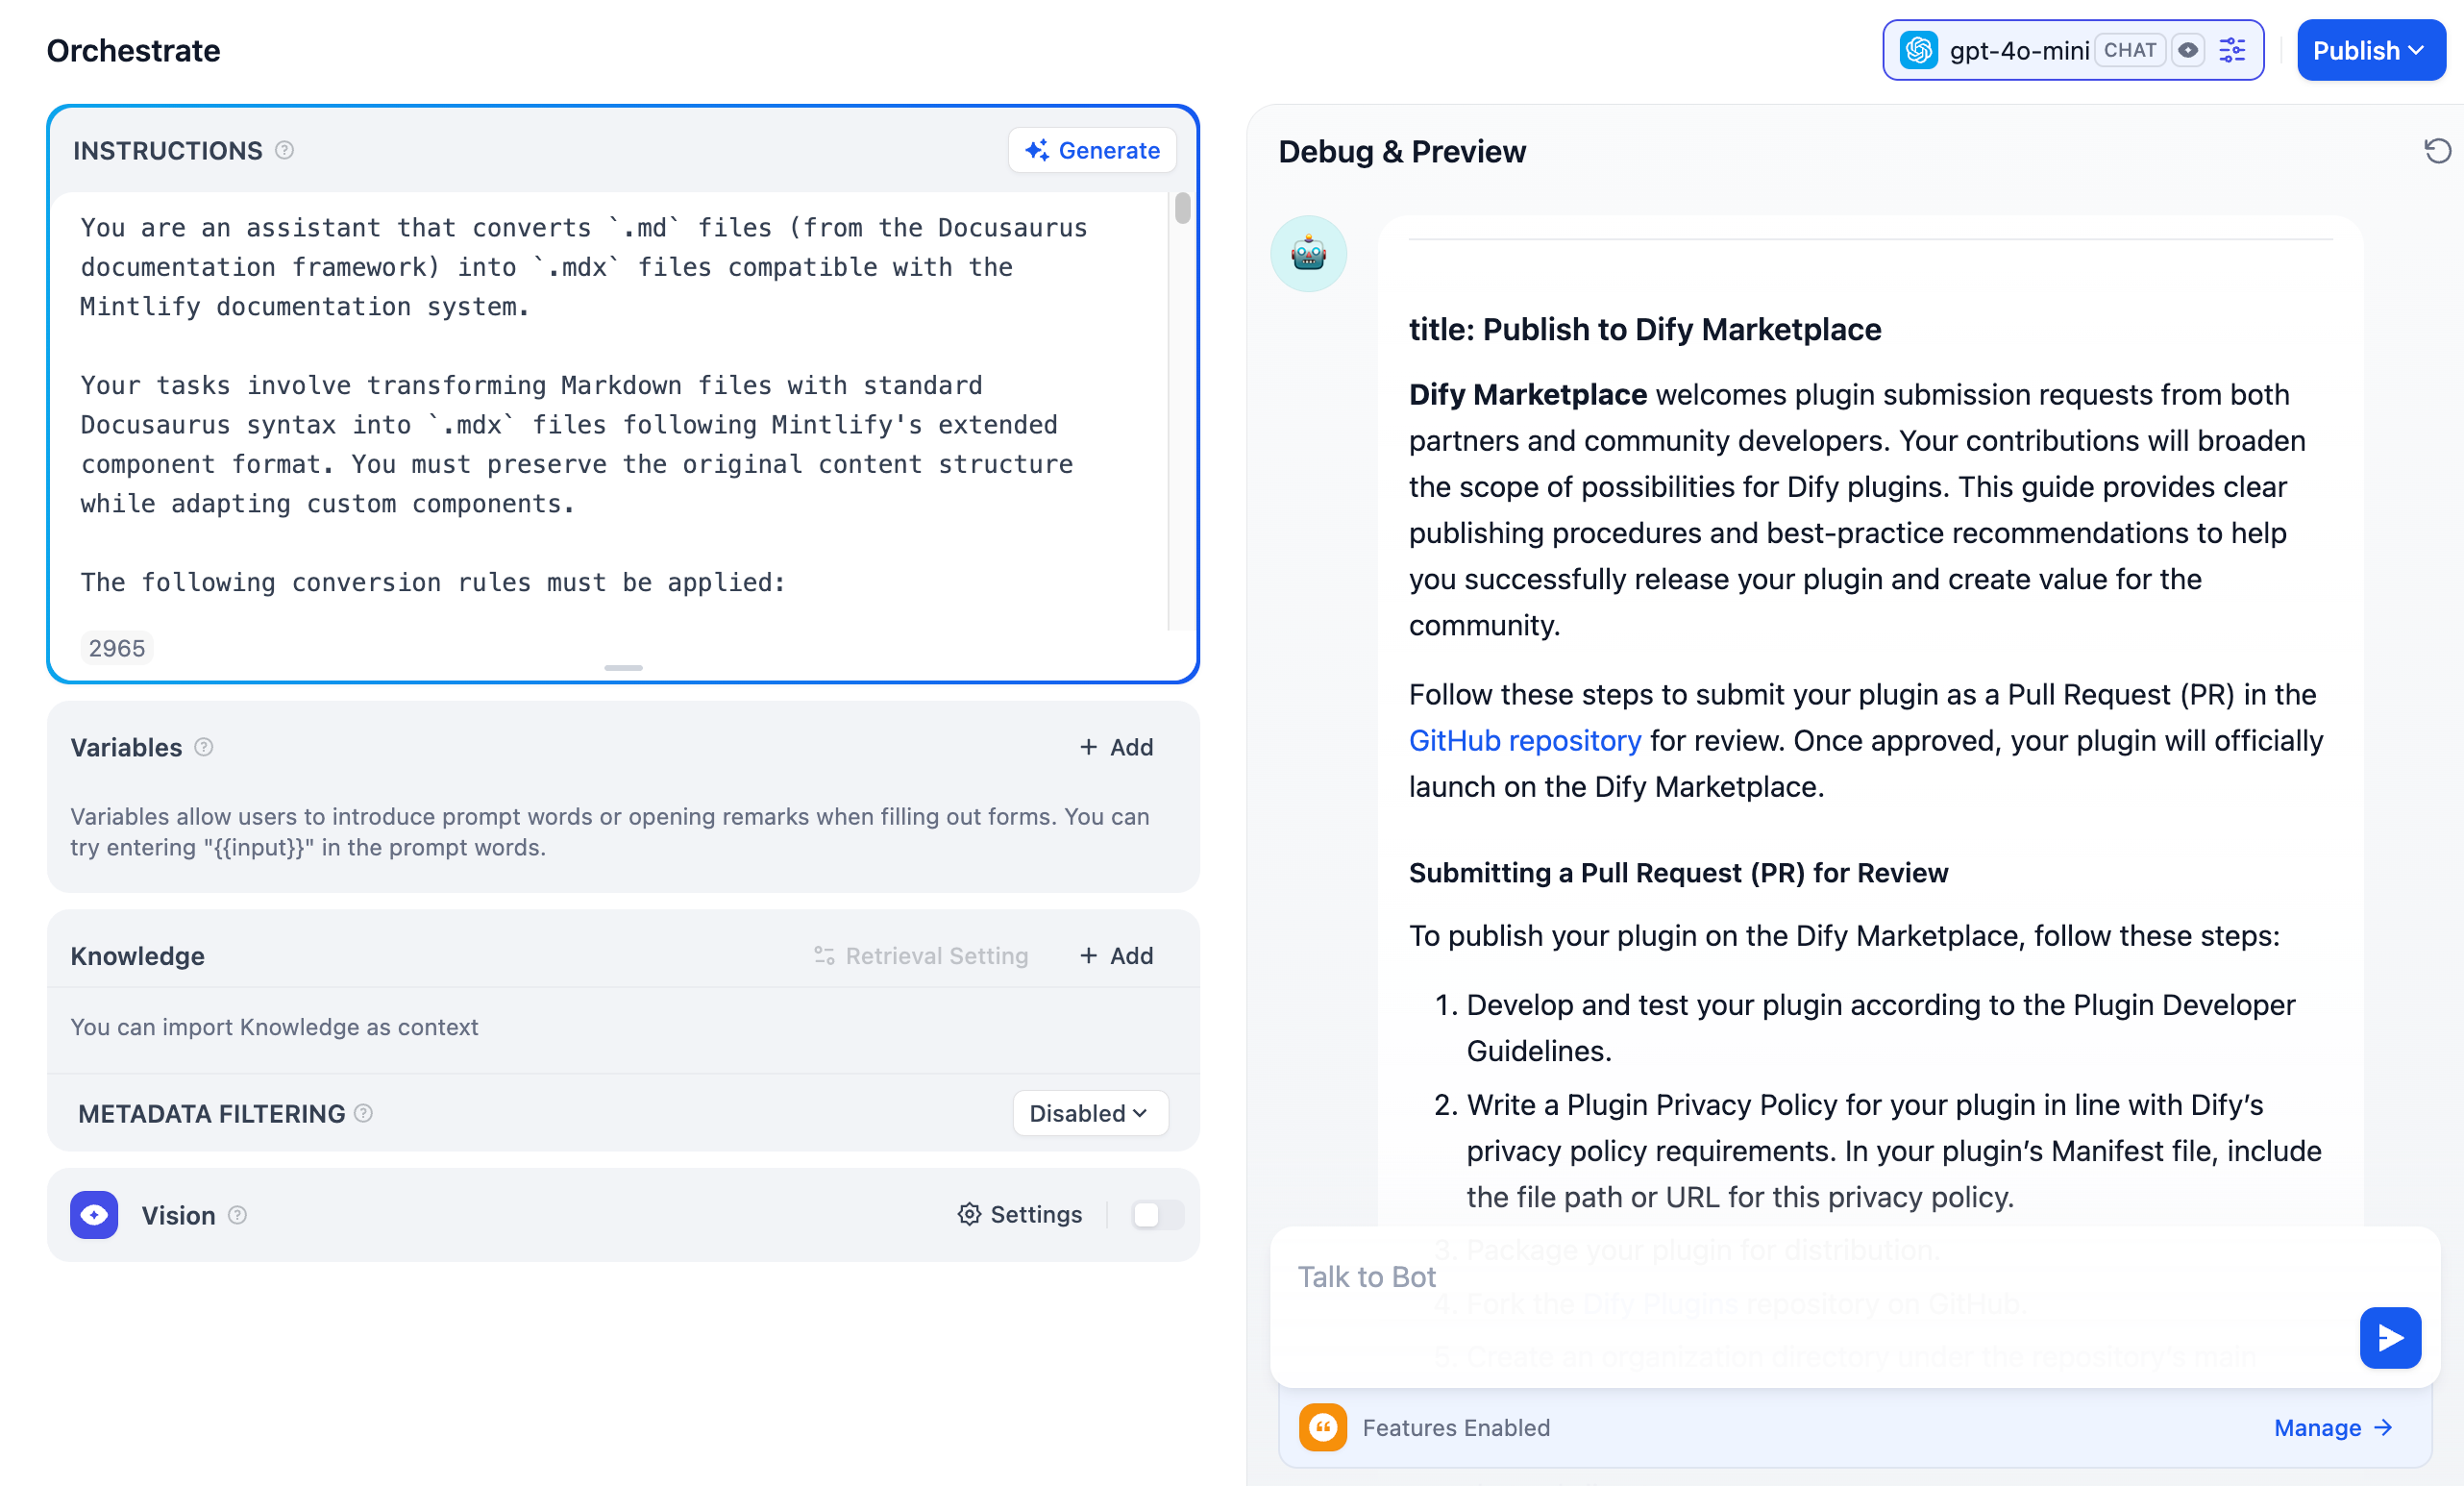The width and height of the screenshot is (2464, 1486).
Task: Click the vision eye indicator beside CHAT
Action: click(x=2187, y=50)
